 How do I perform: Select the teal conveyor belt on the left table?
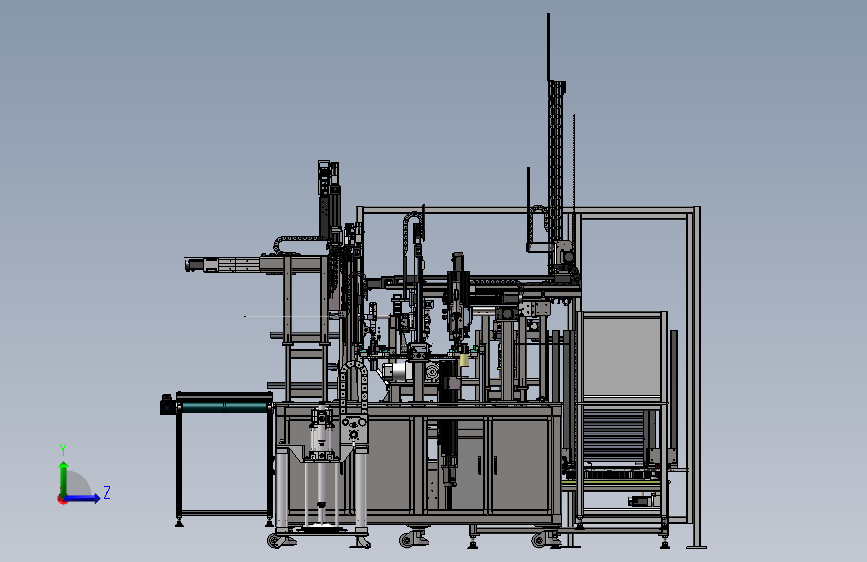pos(224,407)
